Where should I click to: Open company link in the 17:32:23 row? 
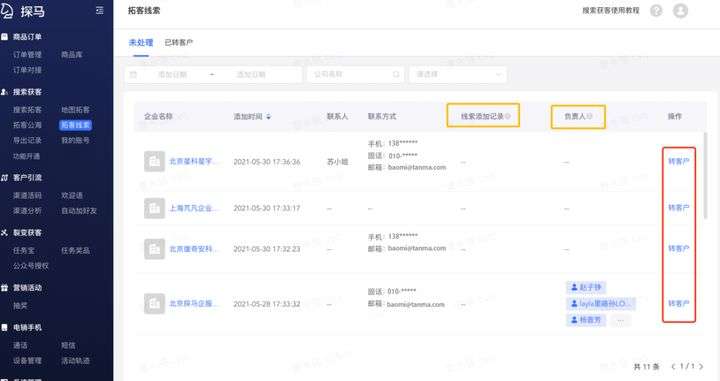pos(194,249)
